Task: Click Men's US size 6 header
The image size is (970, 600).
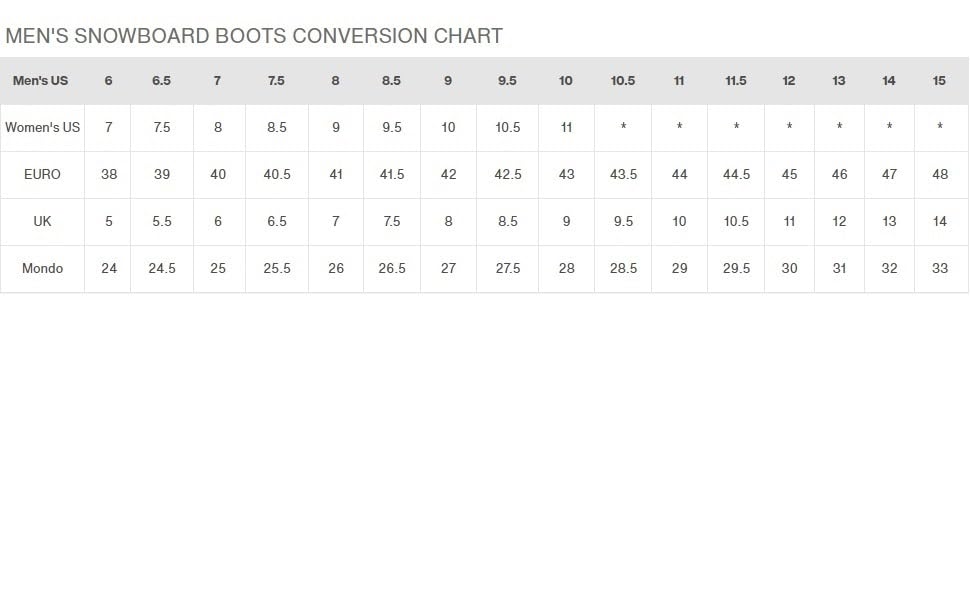Action: coord(108,80)
